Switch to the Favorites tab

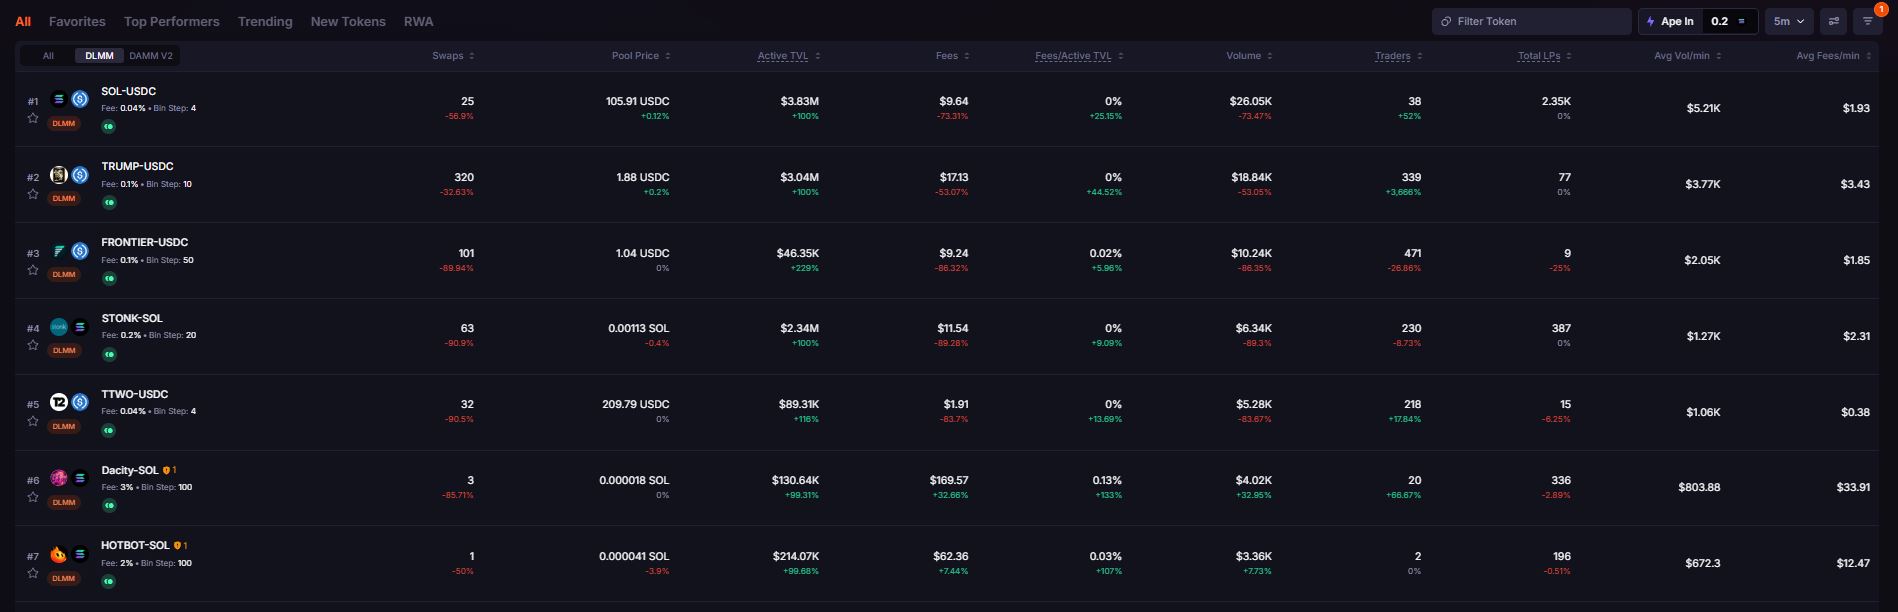77,21
